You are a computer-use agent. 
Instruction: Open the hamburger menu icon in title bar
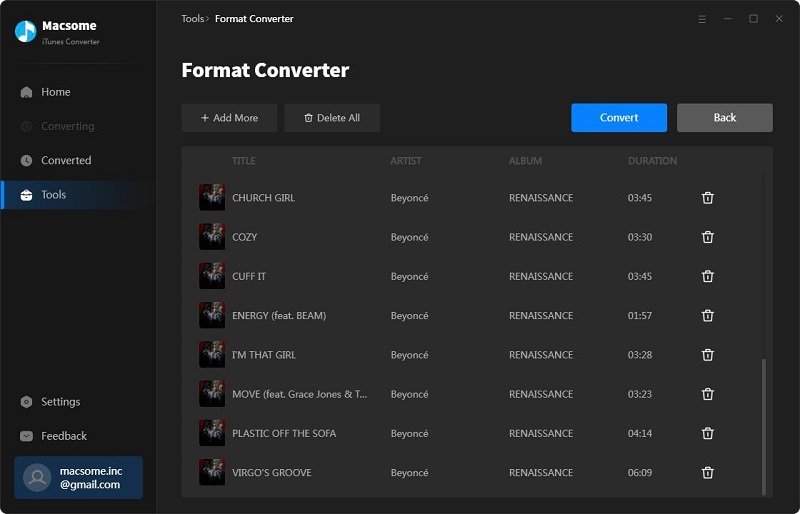(x=702, y=19)
